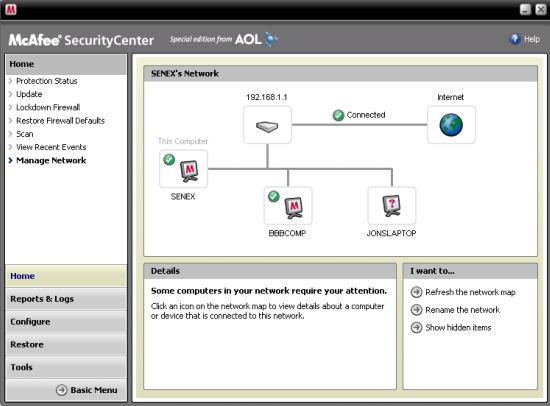
Task: Click the Help question mark icon
Action: (515, 39)
